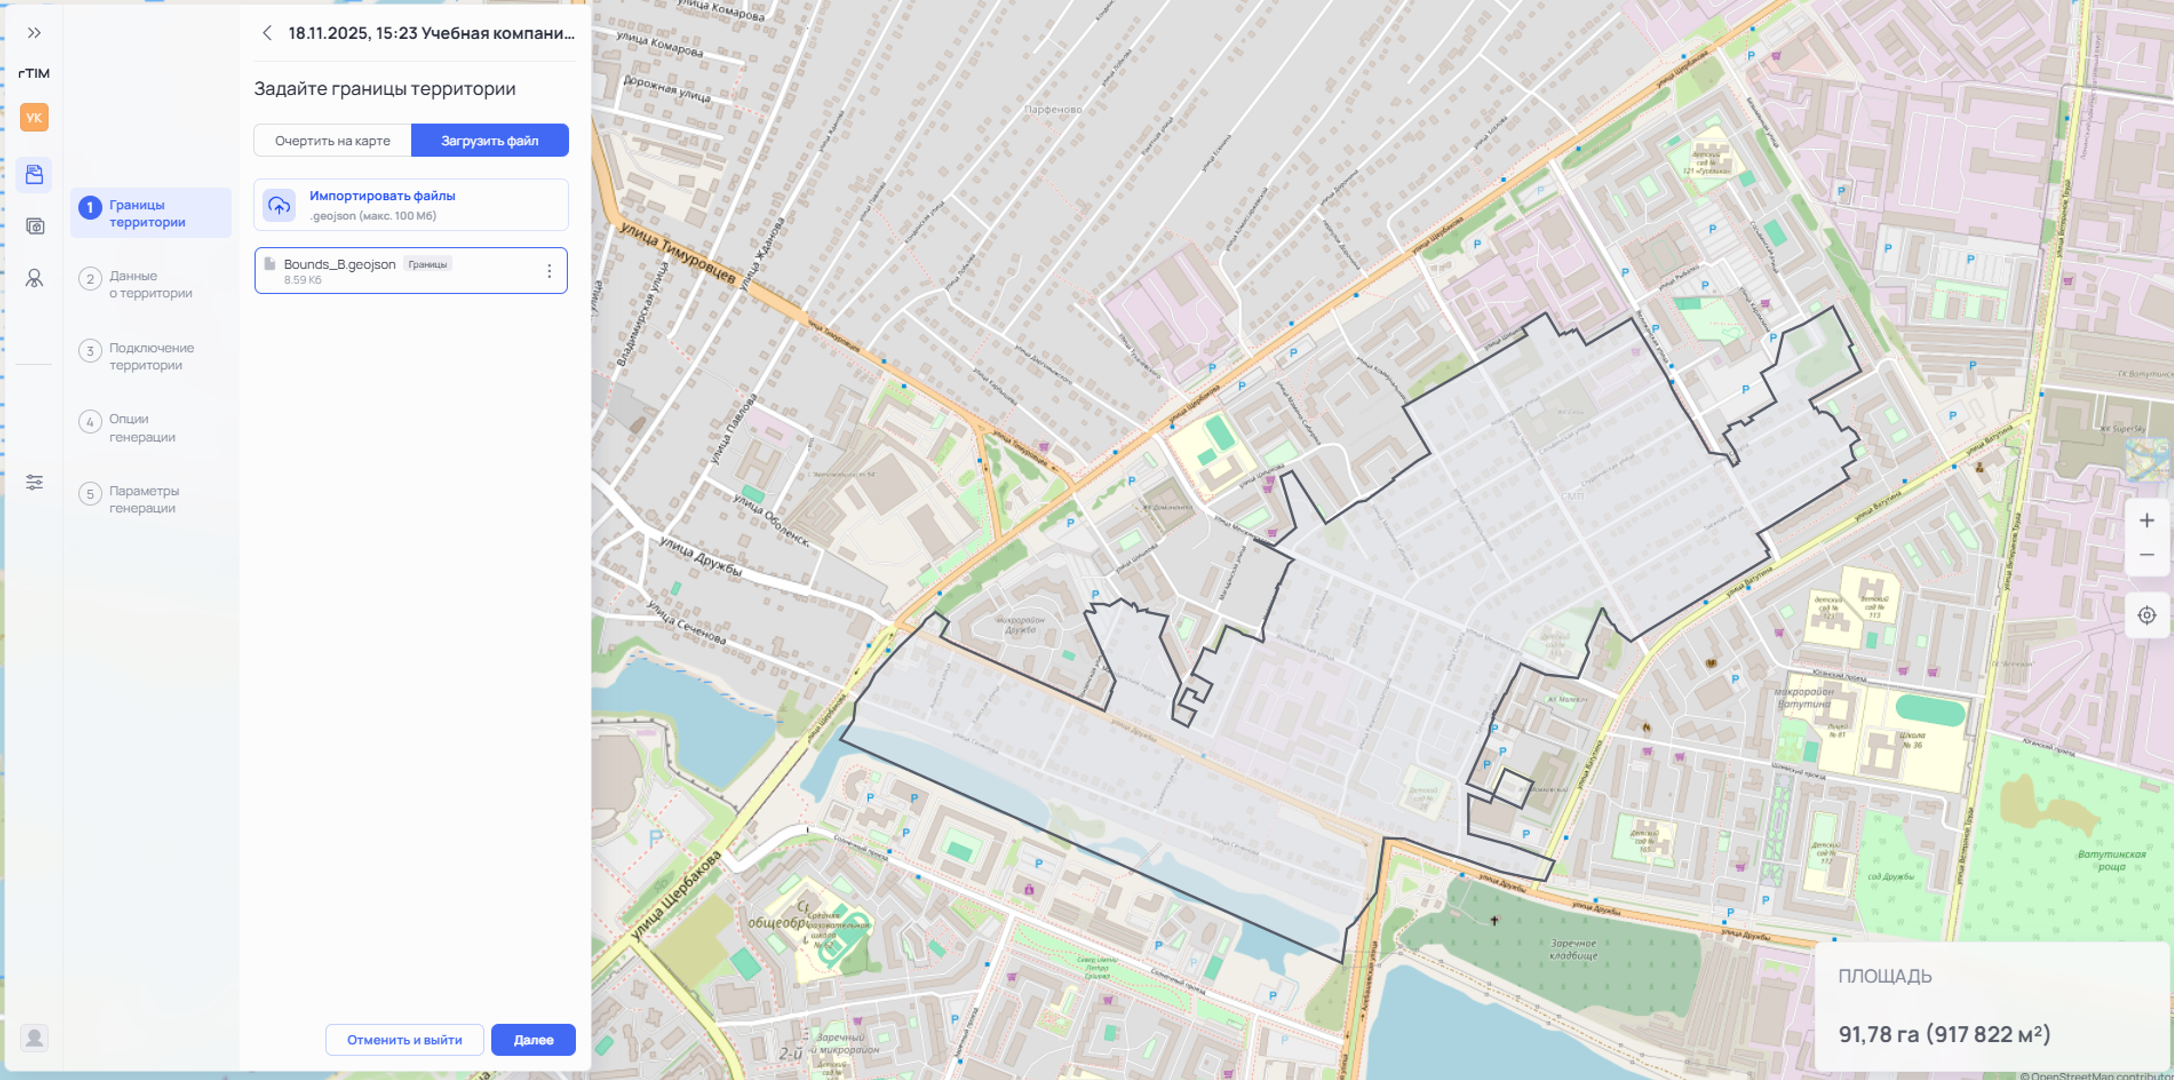
Task: Click the user profile icon at bottom-left
Action: pos(34,1038)
